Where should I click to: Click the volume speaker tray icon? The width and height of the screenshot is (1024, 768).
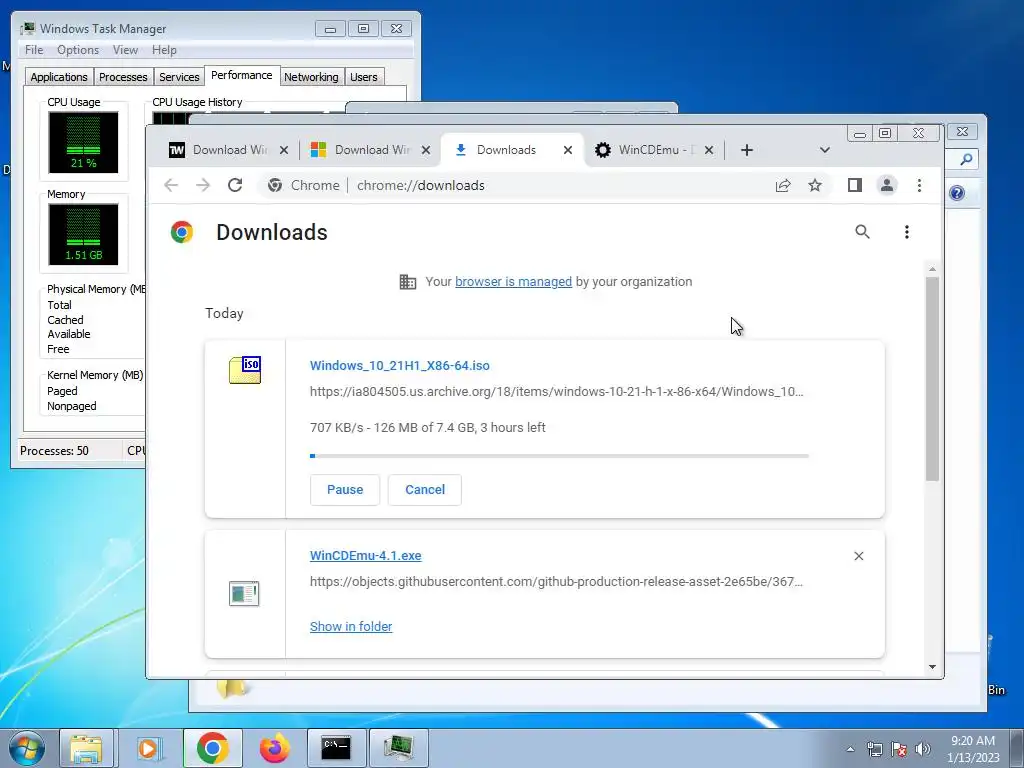(922, 749)
